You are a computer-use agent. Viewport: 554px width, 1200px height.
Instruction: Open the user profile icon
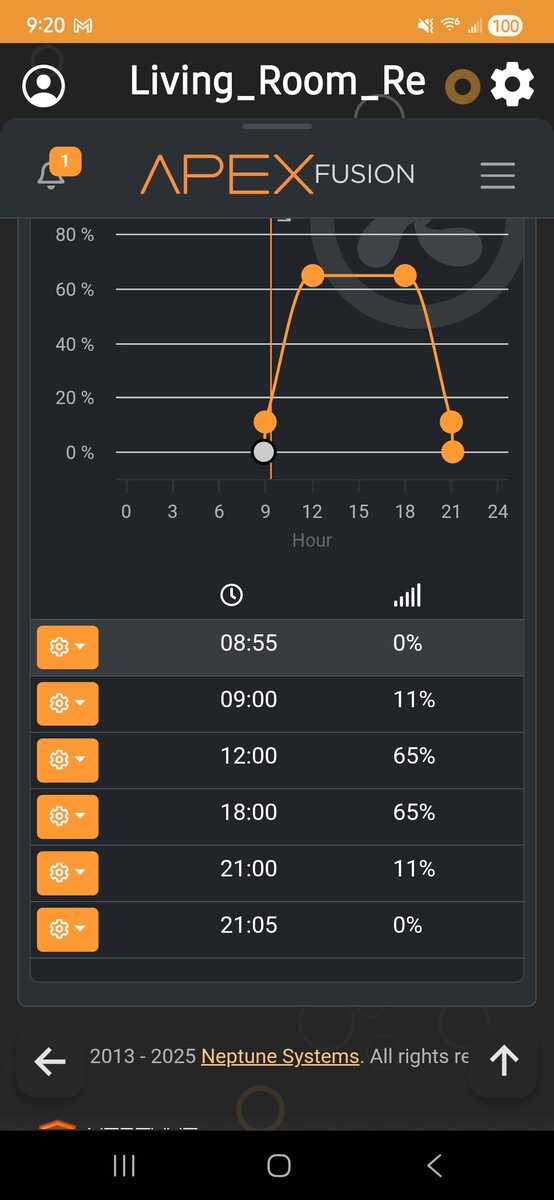pos(43,86)
